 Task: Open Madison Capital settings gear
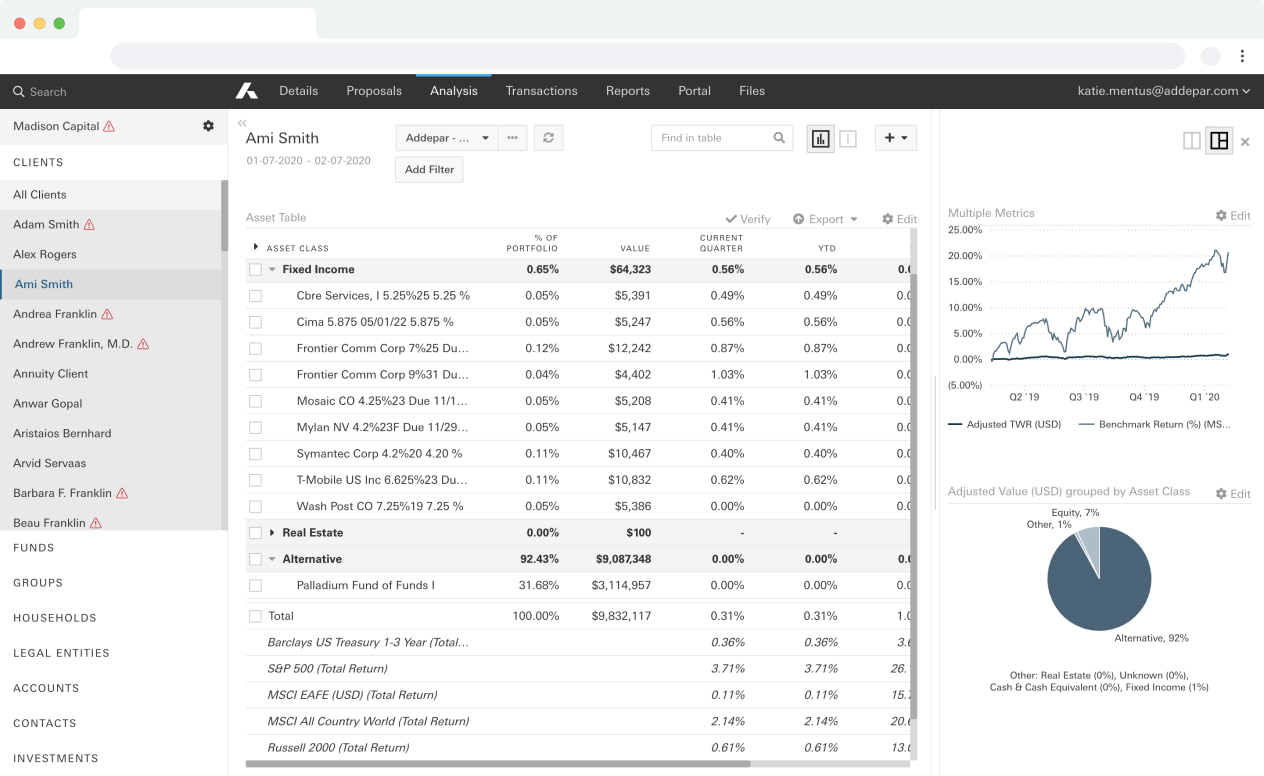pyautogui.click(x=208, y=126)
